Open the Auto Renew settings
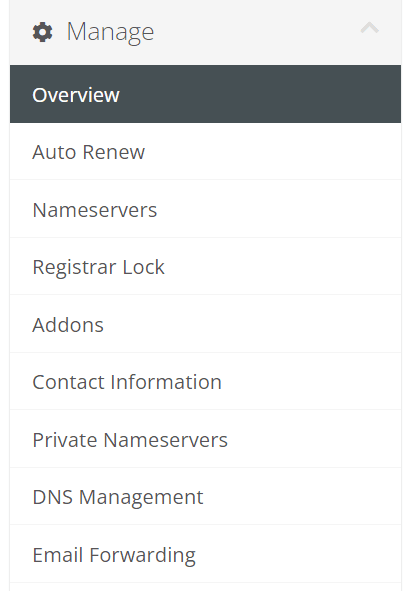 (x=205, y=152)
